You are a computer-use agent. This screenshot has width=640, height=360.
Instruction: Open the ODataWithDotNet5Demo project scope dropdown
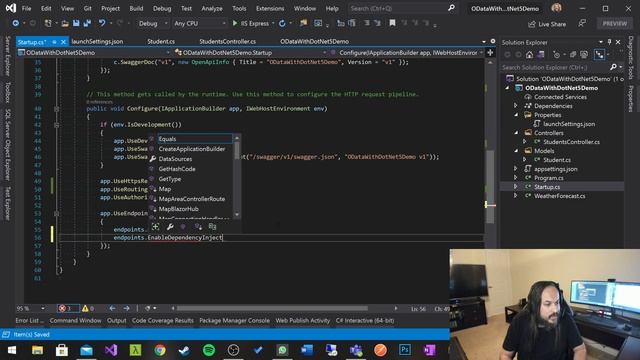tap(95, 53)
